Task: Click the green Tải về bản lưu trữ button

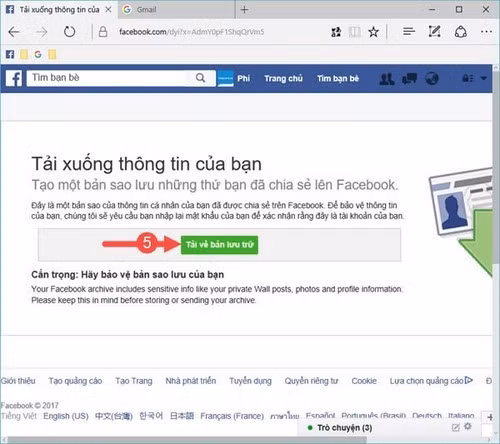Action: pos(219,245)
